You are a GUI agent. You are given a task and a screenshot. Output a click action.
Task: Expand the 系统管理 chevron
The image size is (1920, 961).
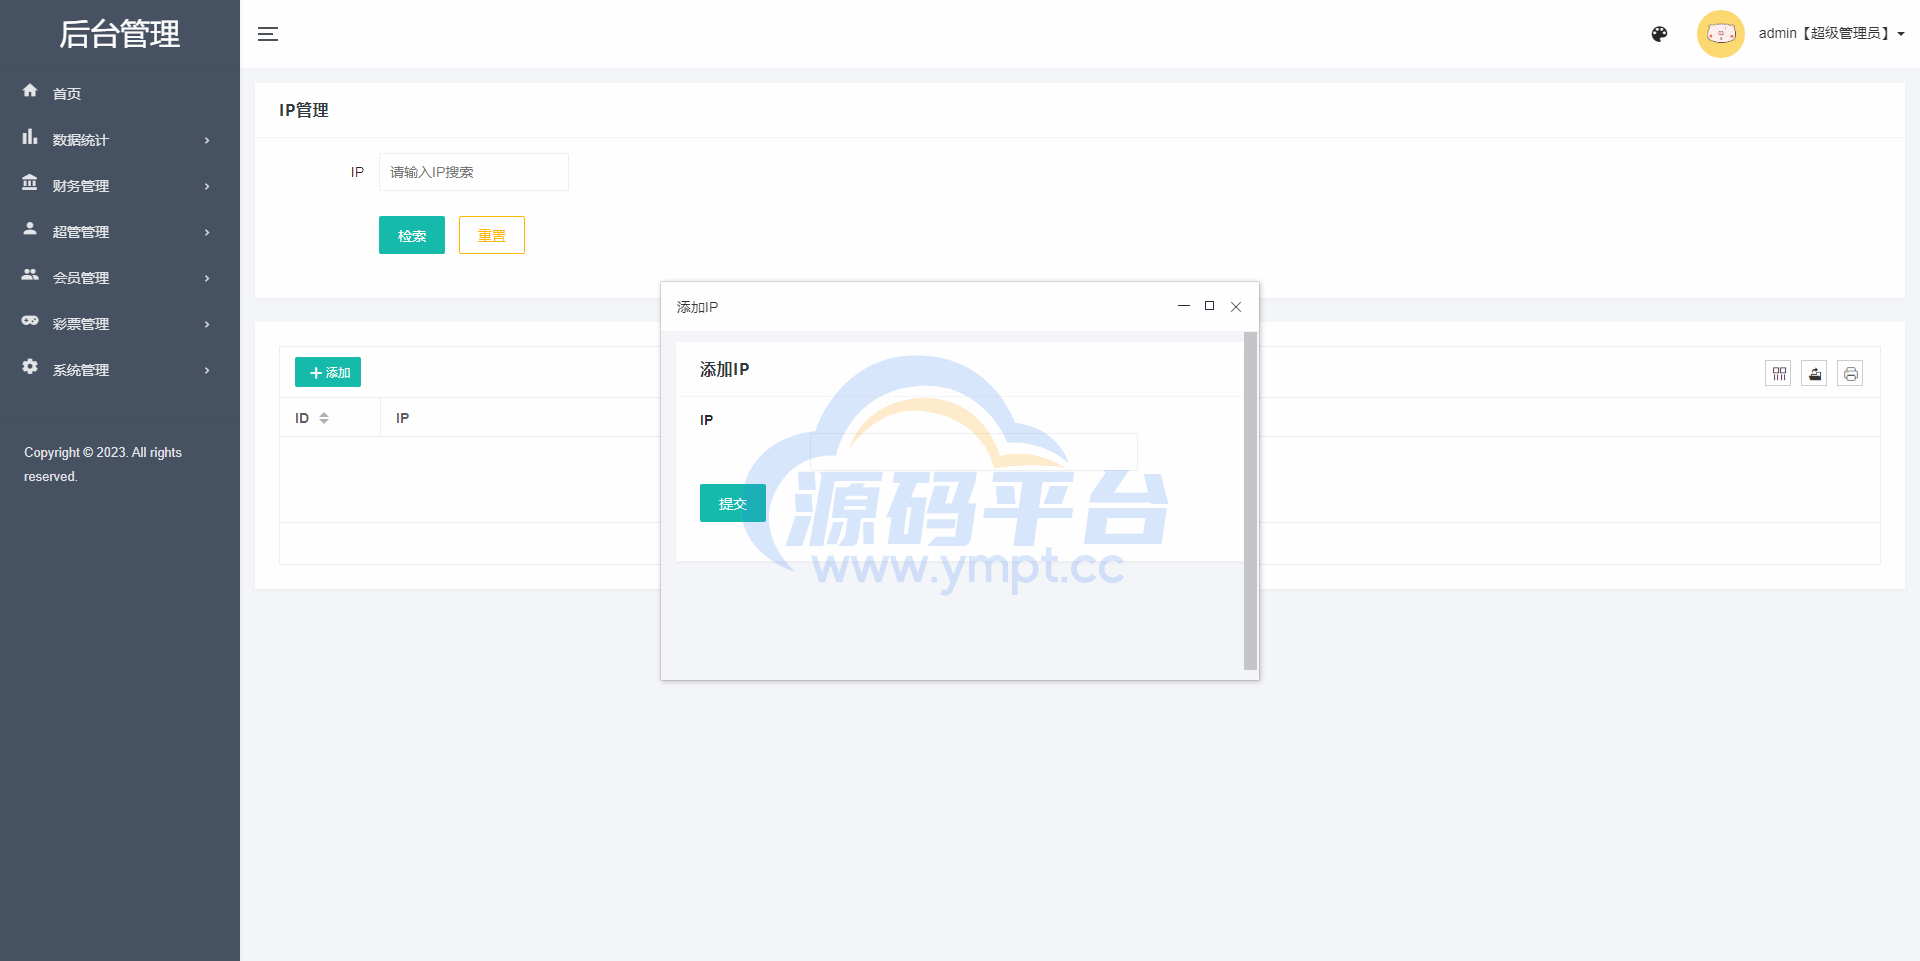pyautogui.click(x=207, y=370)
